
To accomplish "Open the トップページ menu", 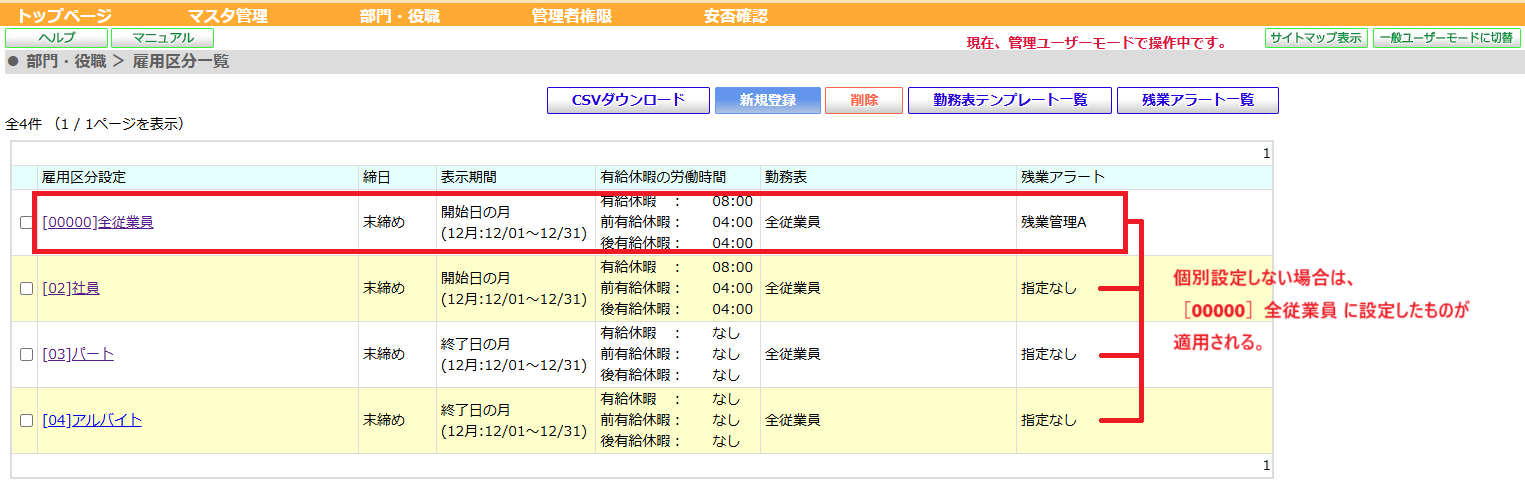I will coord(65,16).
